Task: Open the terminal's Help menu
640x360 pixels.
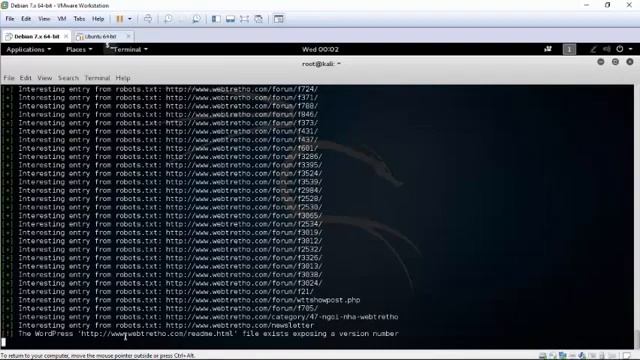Action: [x=122, y=78]
